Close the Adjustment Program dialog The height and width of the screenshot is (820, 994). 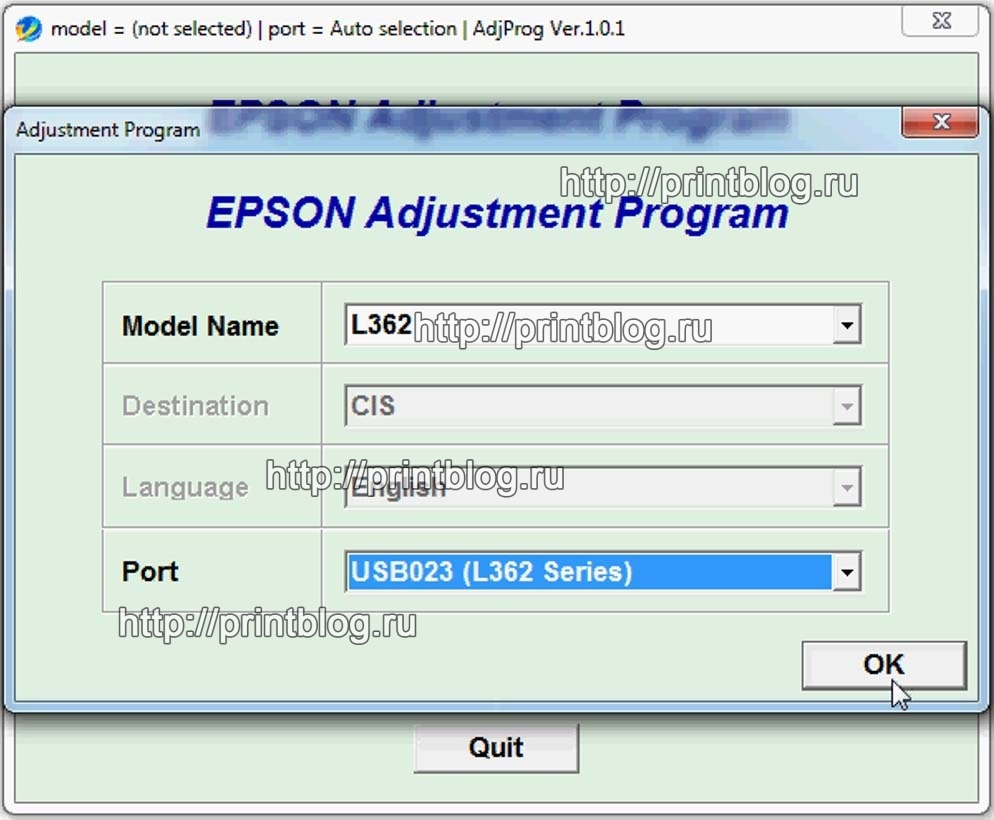(940, 123)
